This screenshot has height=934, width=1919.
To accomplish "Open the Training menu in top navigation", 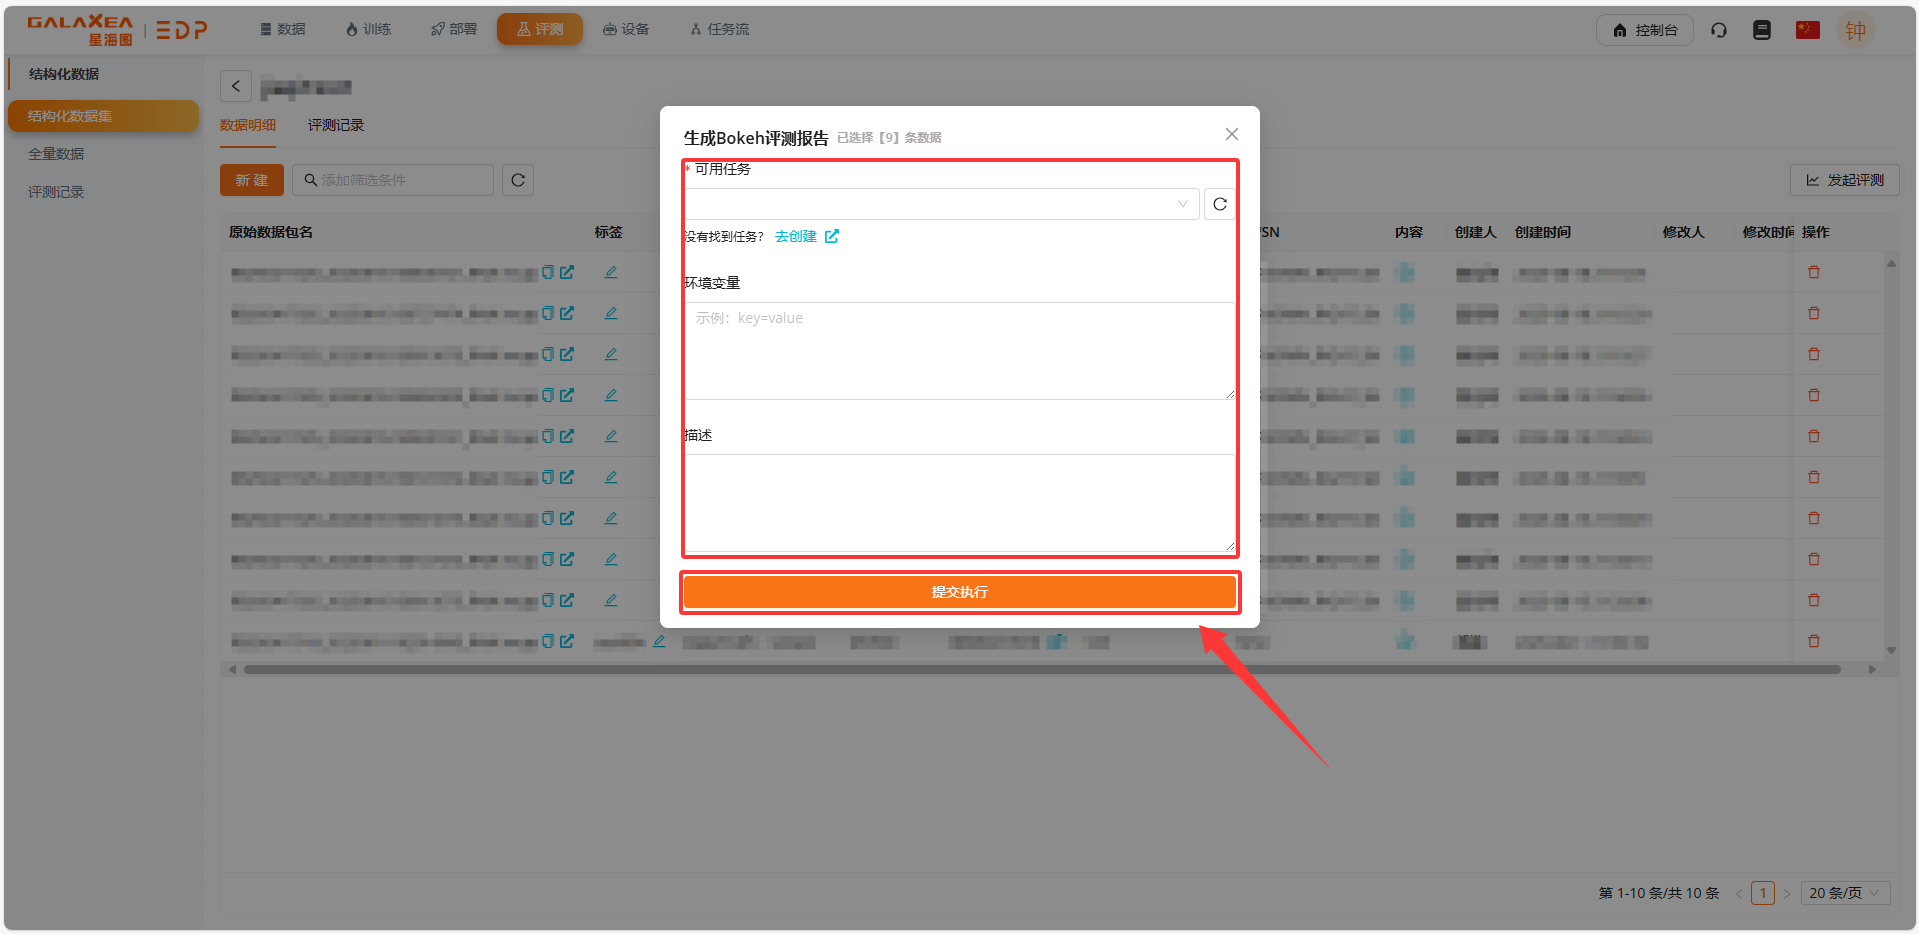I will coord(368,29).
